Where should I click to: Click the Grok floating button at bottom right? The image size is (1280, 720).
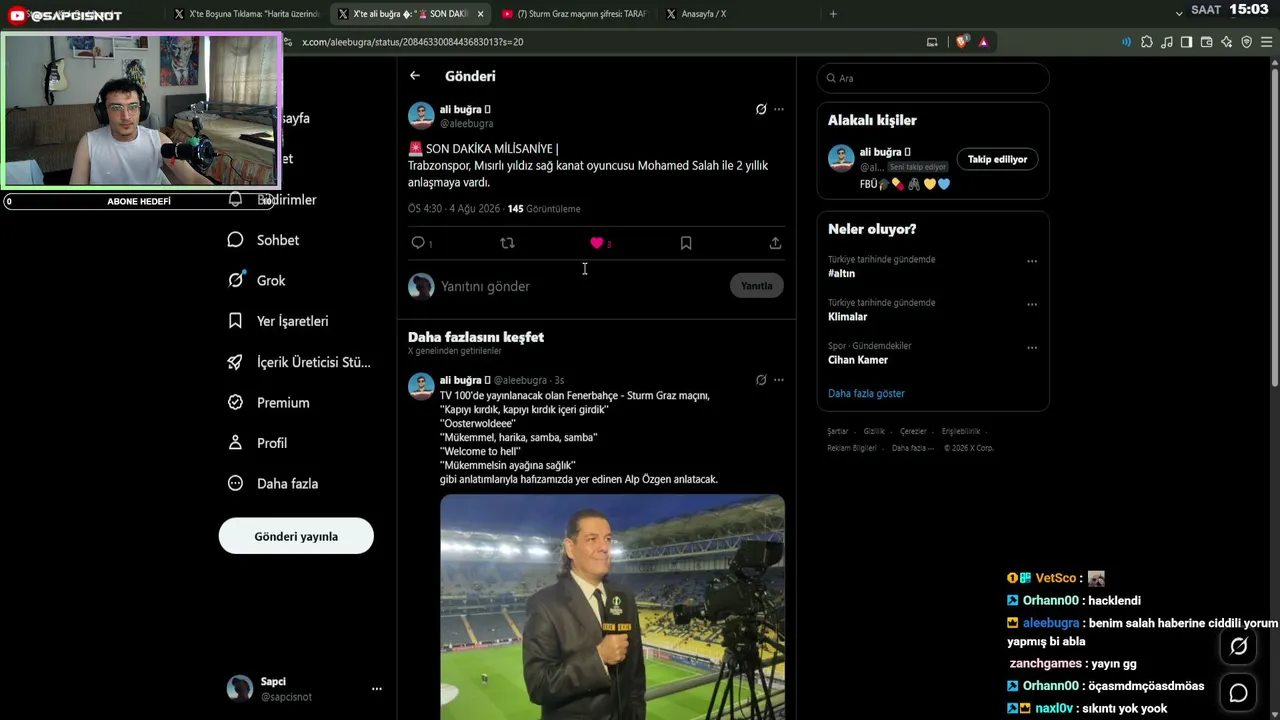click(1238, 647)
